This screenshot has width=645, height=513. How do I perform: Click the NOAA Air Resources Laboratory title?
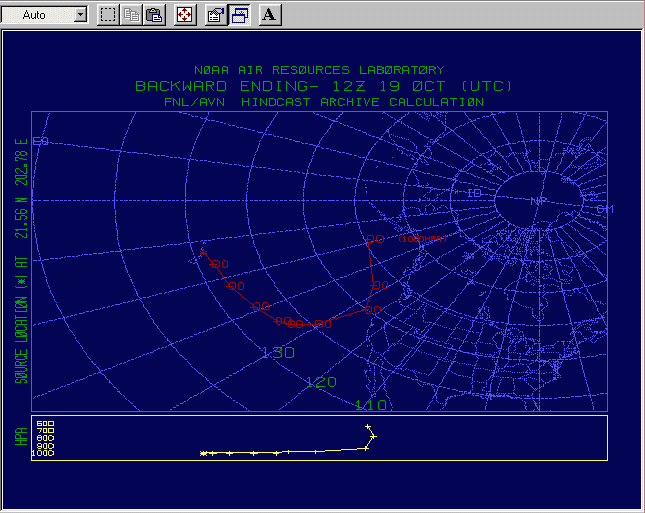(319, 70)
